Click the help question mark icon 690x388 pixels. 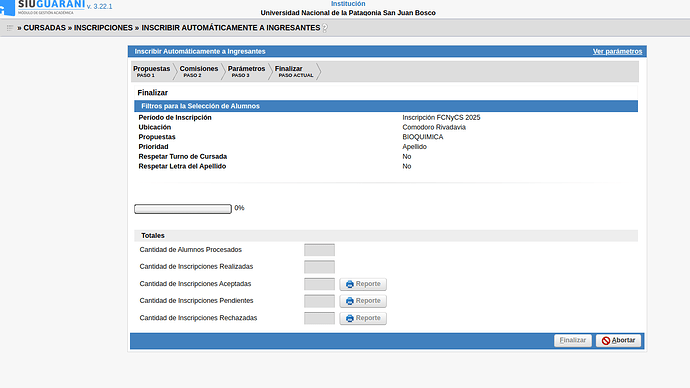coord(325,28)
